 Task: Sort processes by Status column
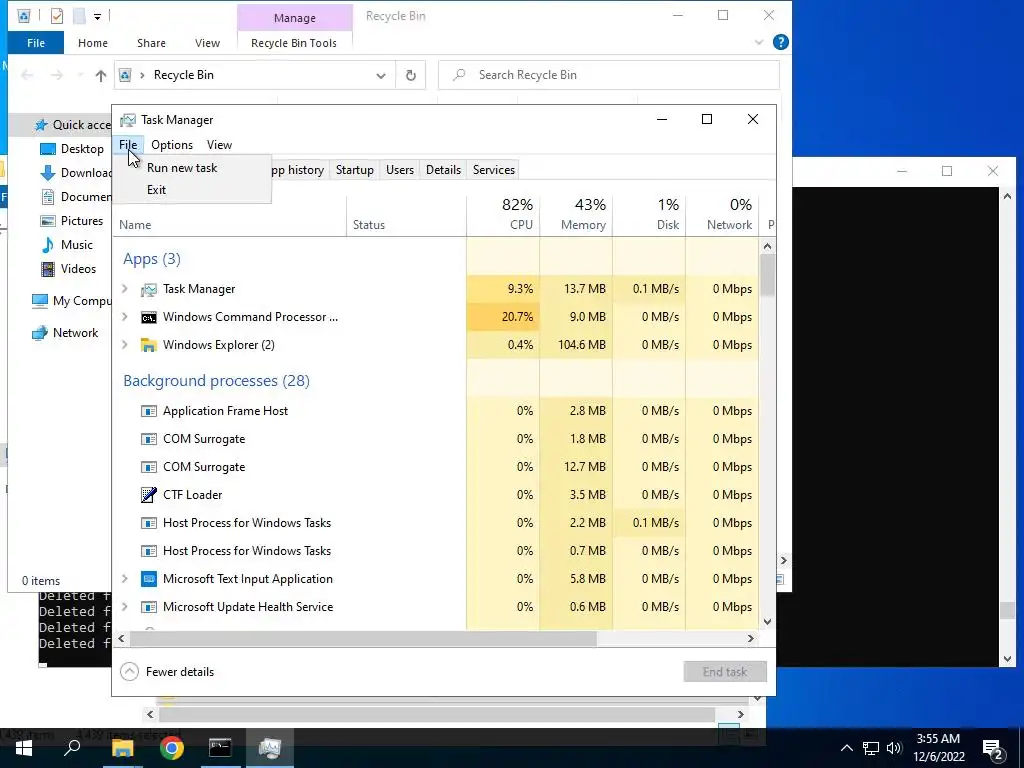tap(368, 225)
